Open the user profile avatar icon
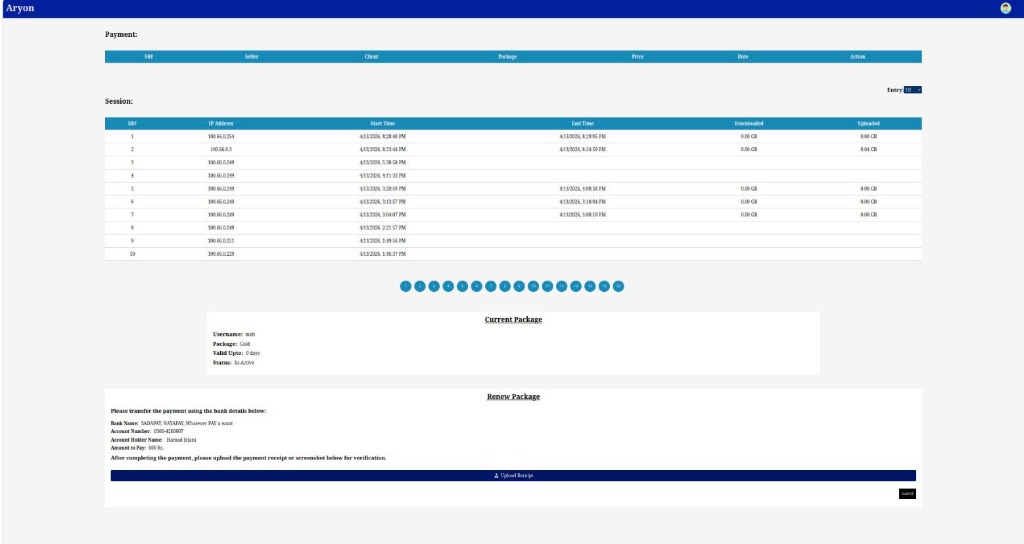This screenshot has width=1024, height=544. click(1005, 8)
